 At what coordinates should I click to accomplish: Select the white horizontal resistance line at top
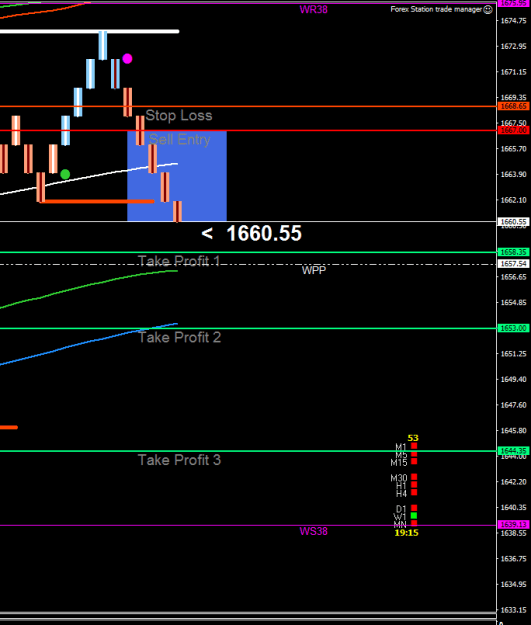[89, 31]
